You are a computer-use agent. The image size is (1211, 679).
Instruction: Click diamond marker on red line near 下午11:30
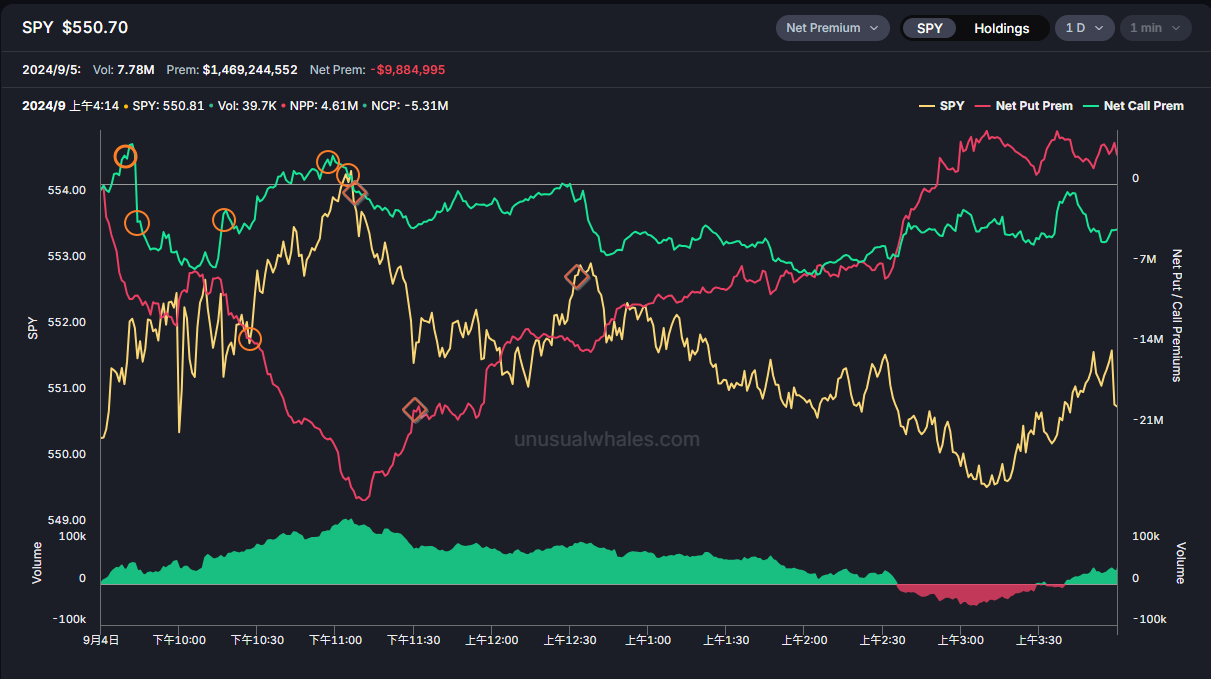coord(415,409)
